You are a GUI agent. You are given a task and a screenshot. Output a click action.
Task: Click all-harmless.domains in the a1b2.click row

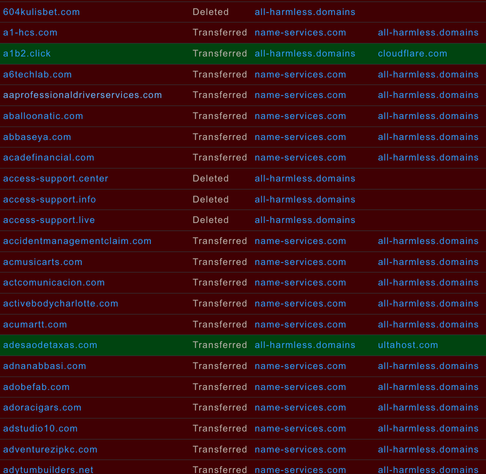[x=305, y=54]
